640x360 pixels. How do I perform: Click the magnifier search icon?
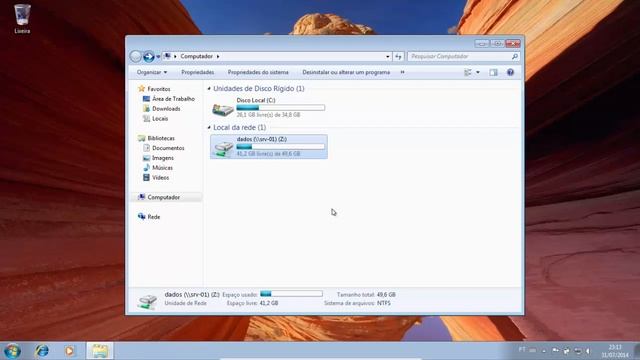(515, 56)
